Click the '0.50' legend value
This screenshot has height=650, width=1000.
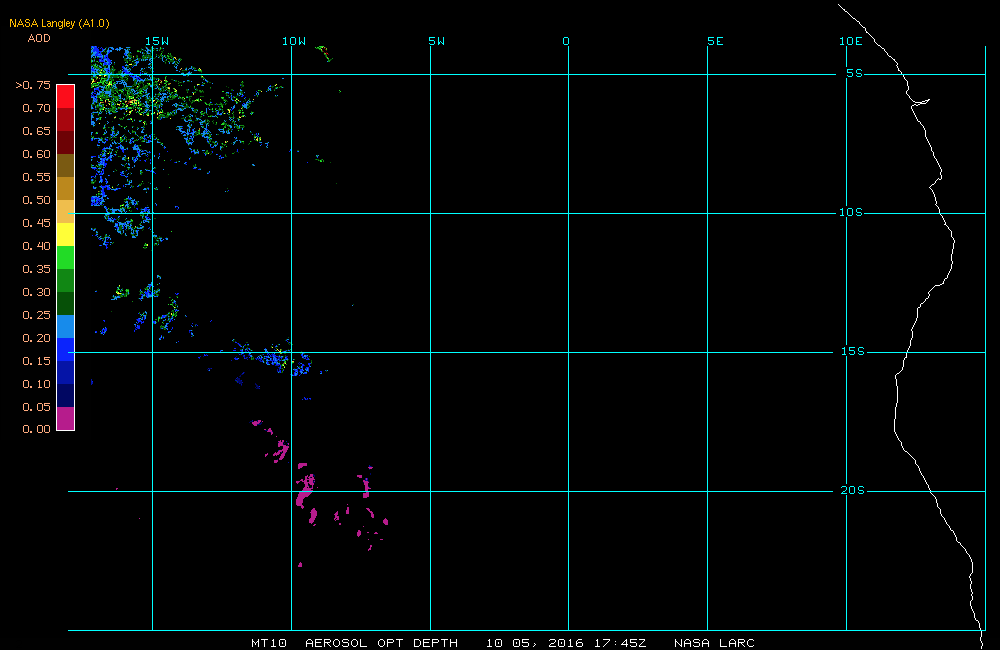36,200
